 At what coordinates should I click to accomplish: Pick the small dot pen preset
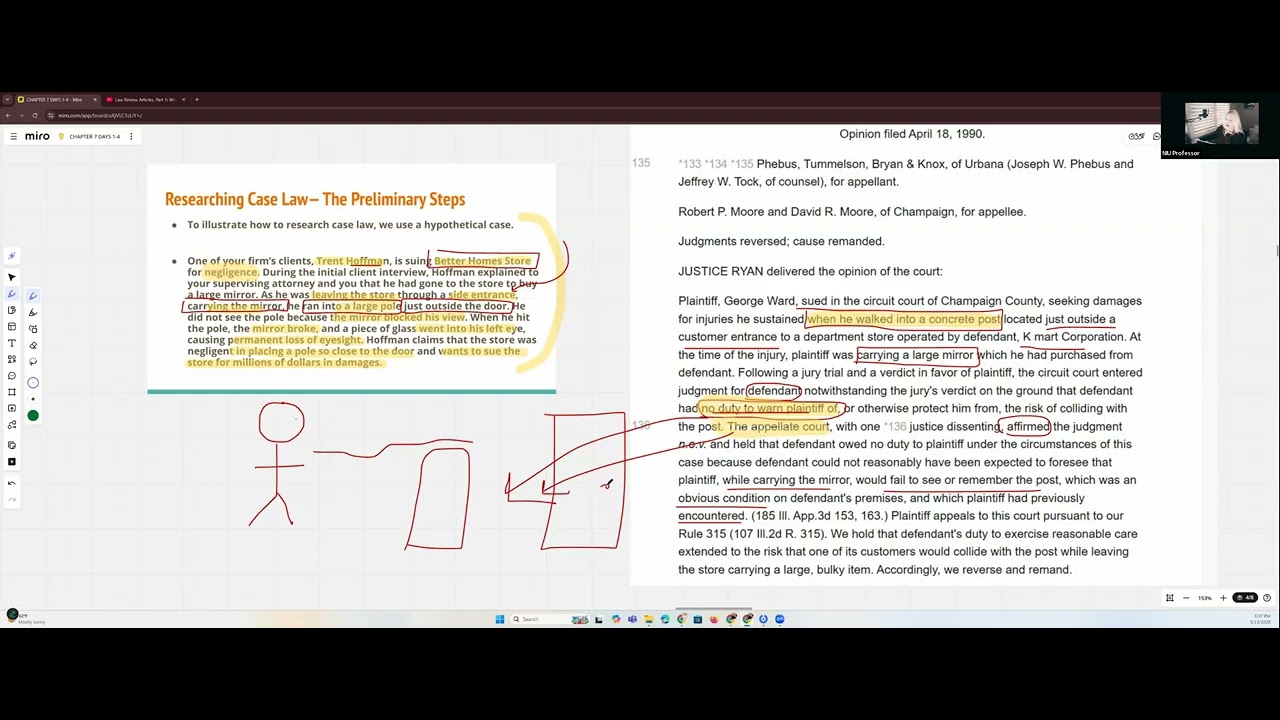33,399
